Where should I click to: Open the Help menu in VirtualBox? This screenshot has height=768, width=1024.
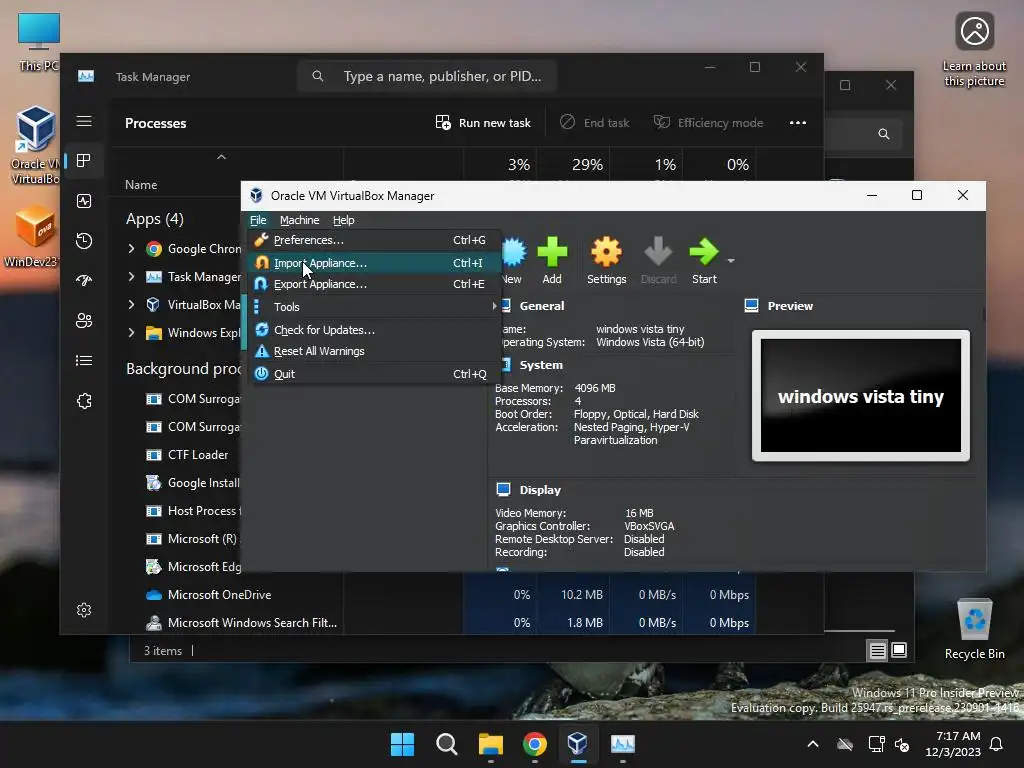coord(344,220)
